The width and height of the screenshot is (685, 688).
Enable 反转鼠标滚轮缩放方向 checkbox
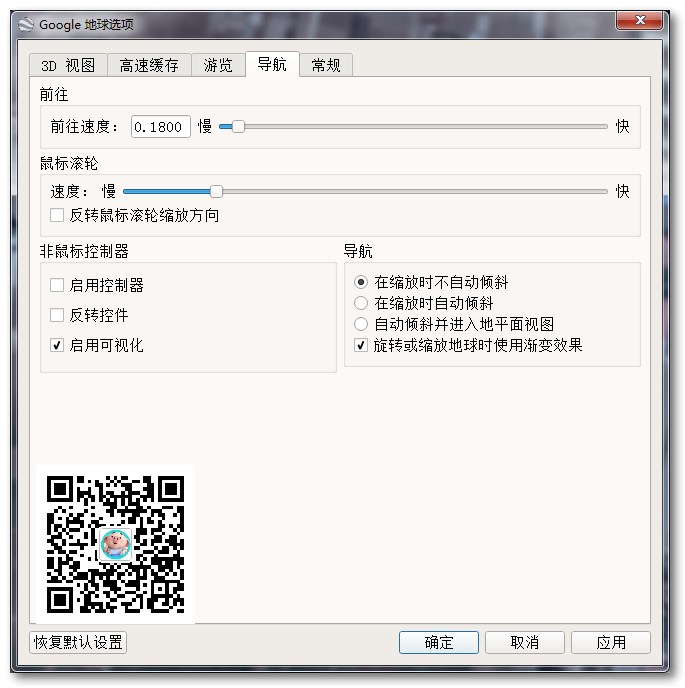coord(58,215)
